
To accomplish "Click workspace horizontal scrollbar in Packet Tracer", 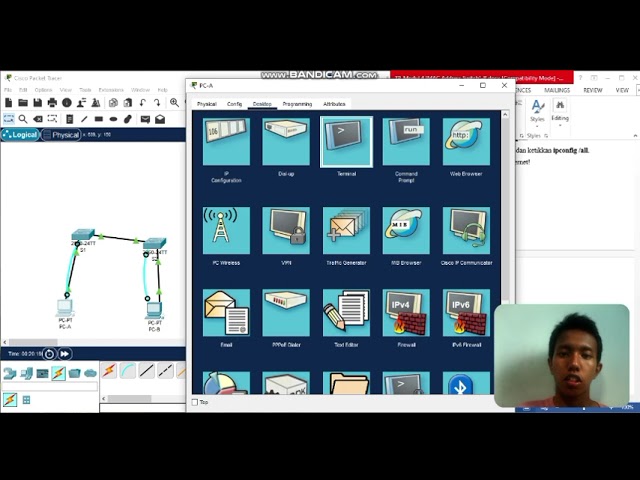I will [33, 342].
